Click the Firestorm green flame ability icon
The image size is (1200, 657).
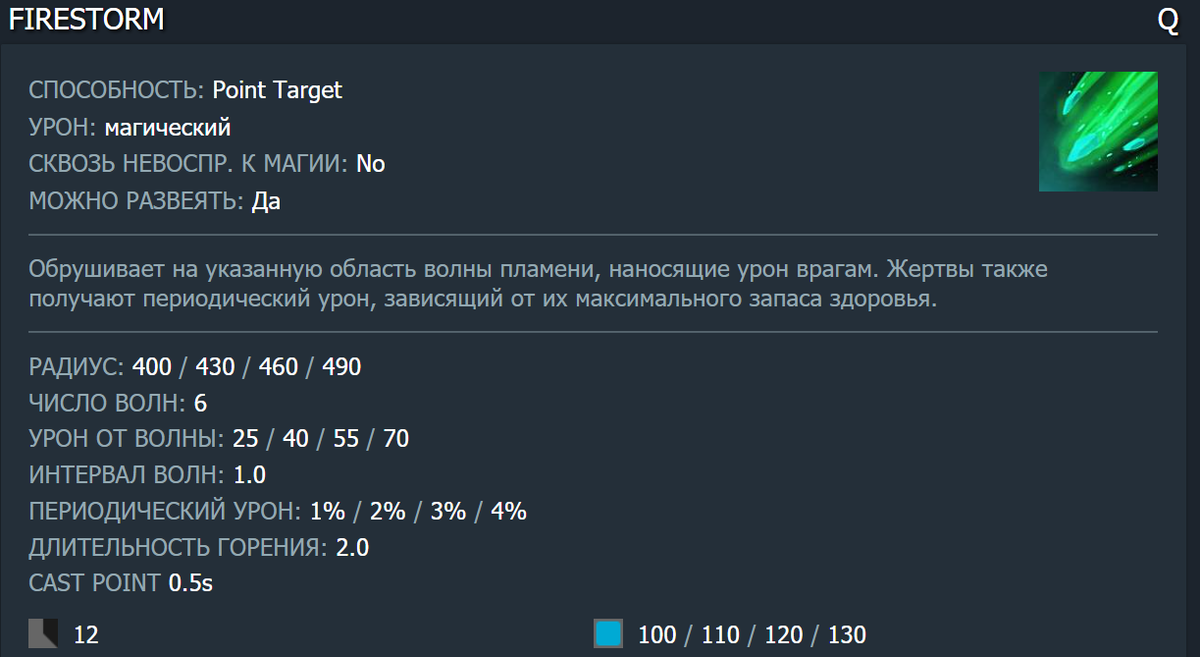pos(1097,131)
